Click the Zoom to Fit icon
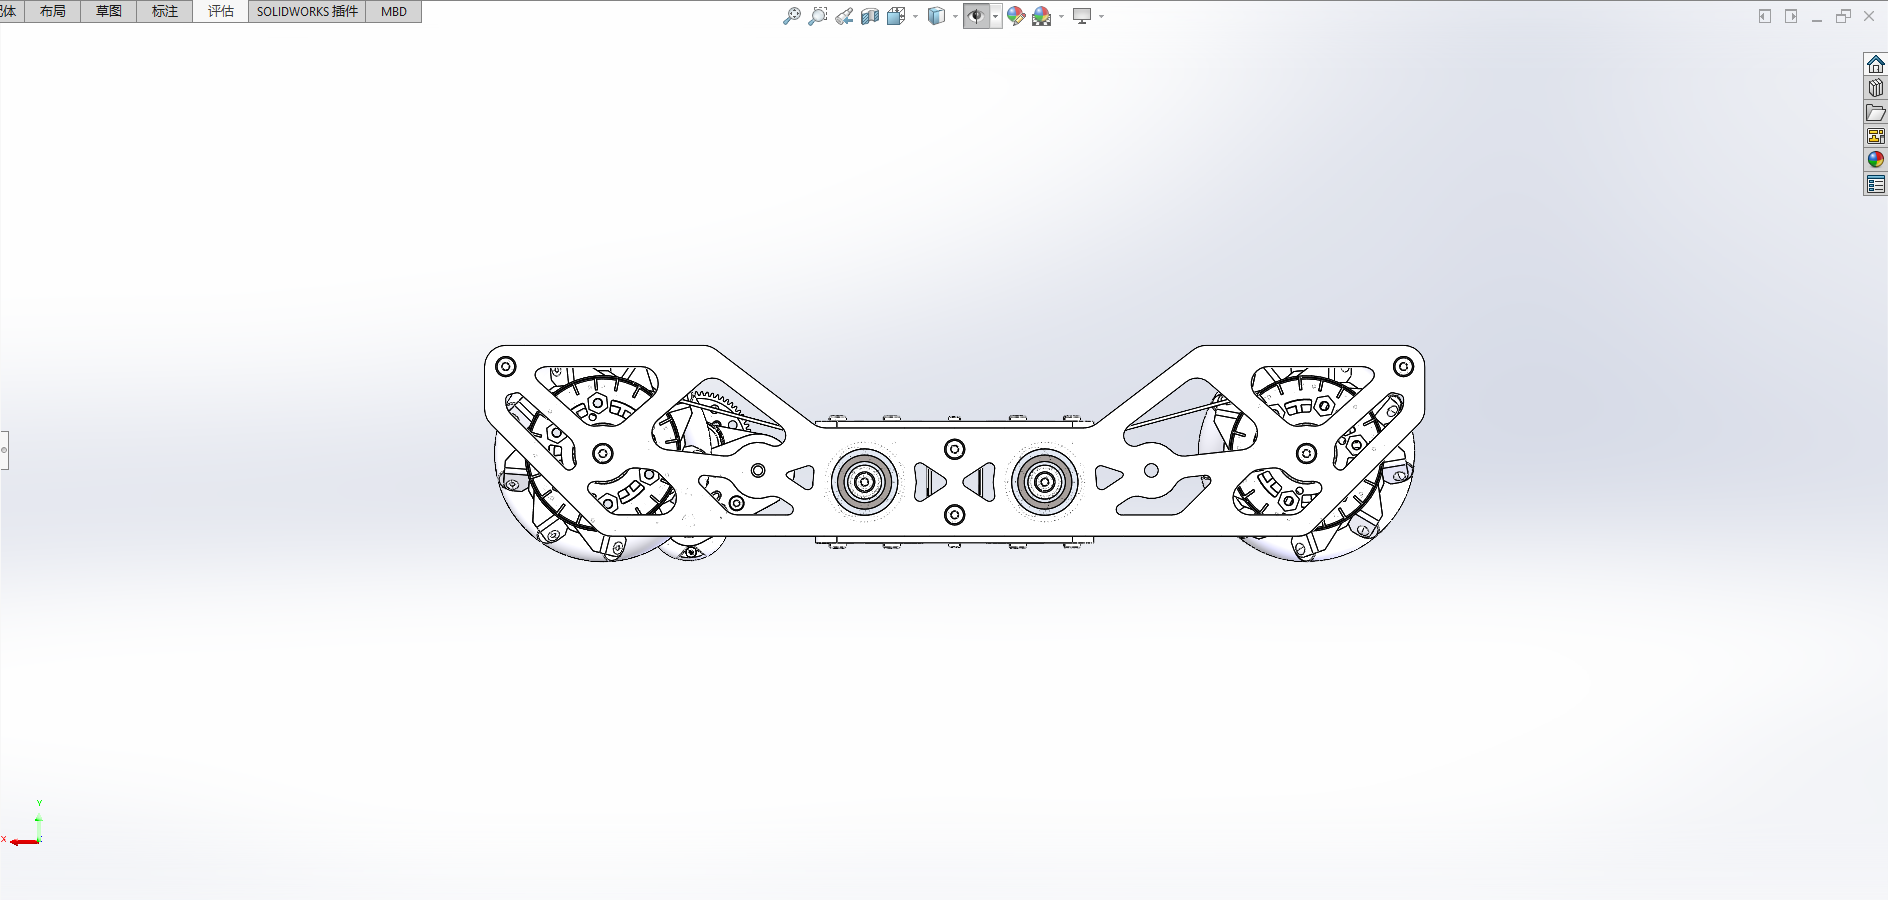The width and height of the screenshot is (1888, 900). point(791,16)
